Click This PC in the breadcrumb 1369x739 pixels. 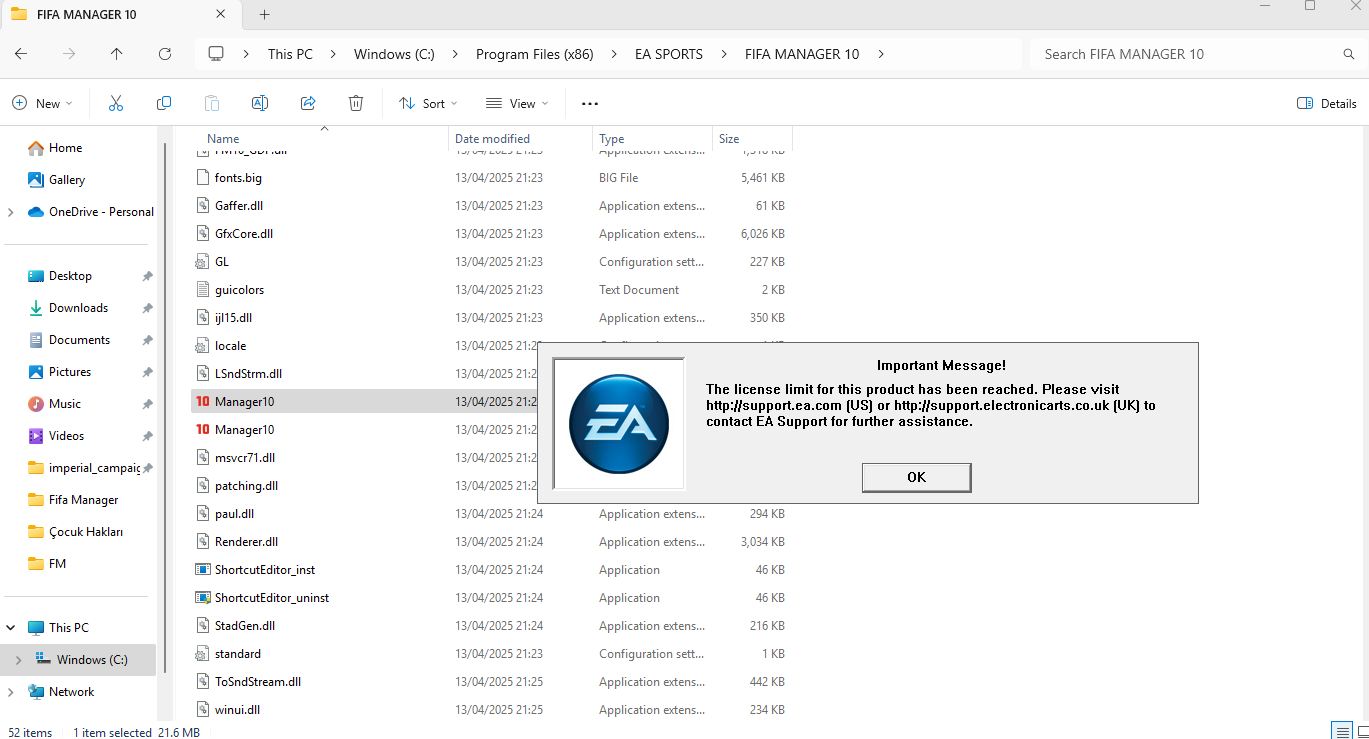(290, 54)
